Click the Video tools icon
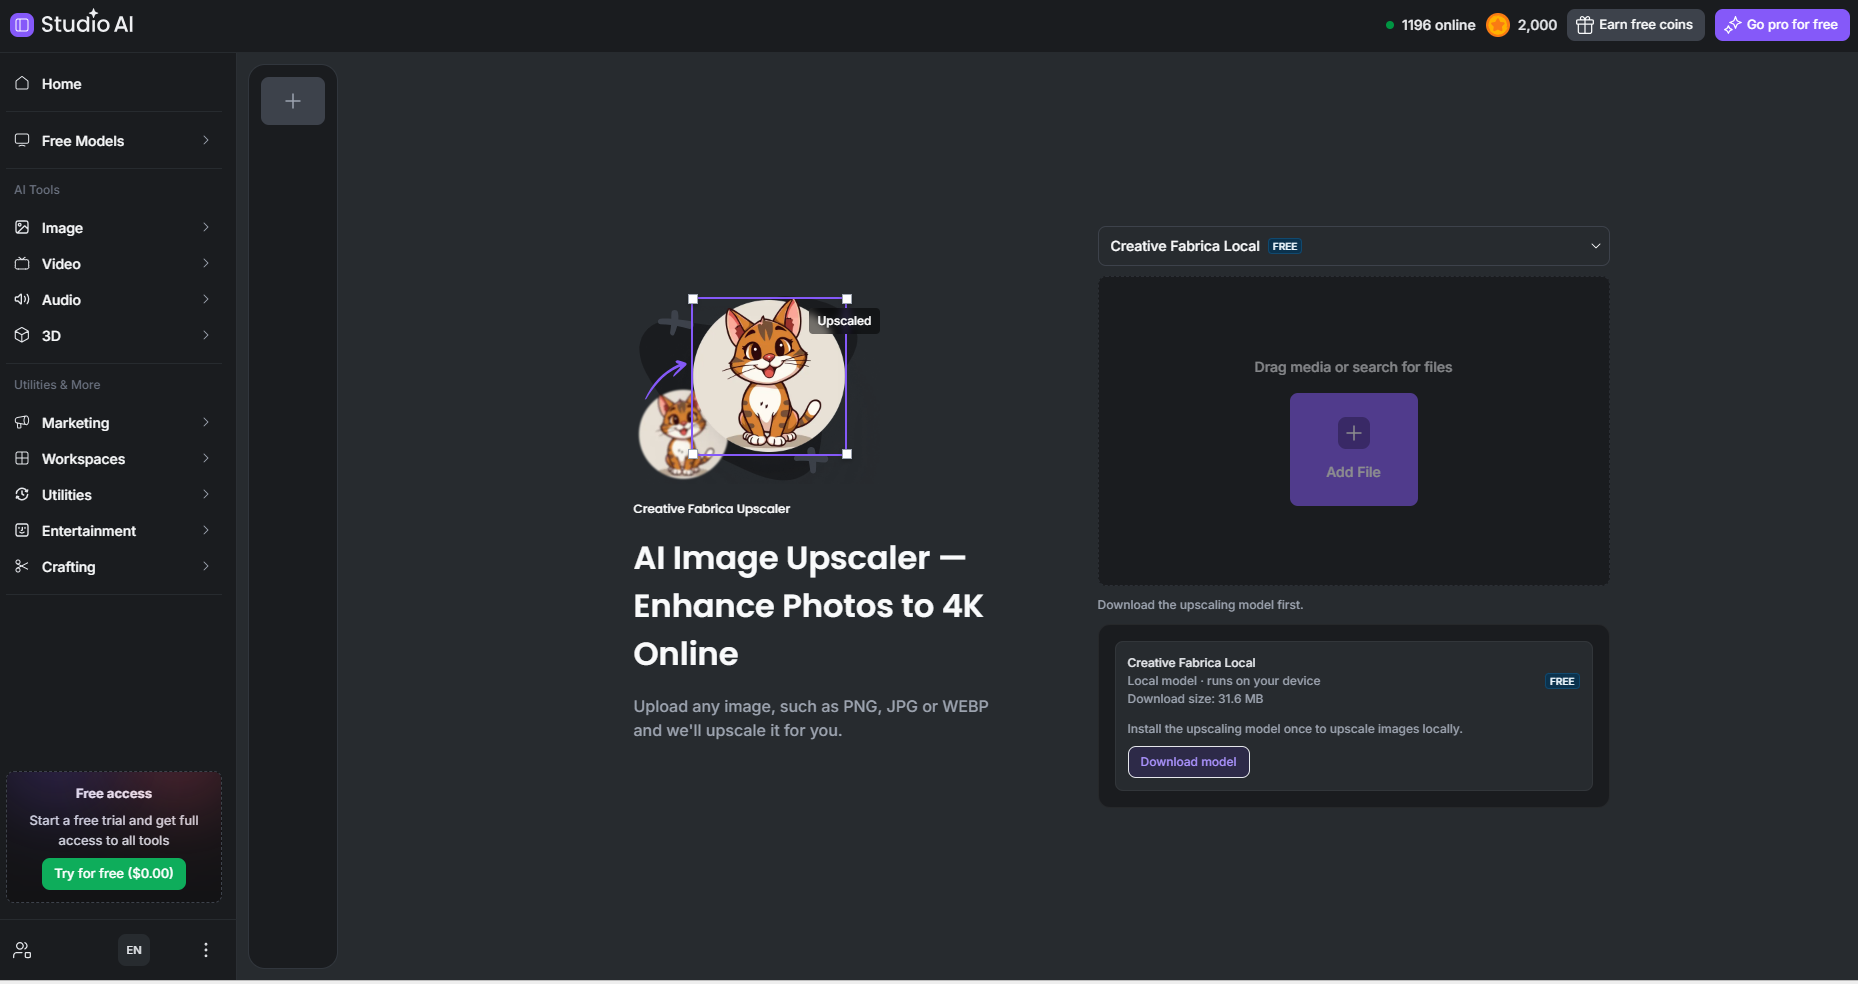Viewport: 1858px width, 984px height. (x=22, y=263)
